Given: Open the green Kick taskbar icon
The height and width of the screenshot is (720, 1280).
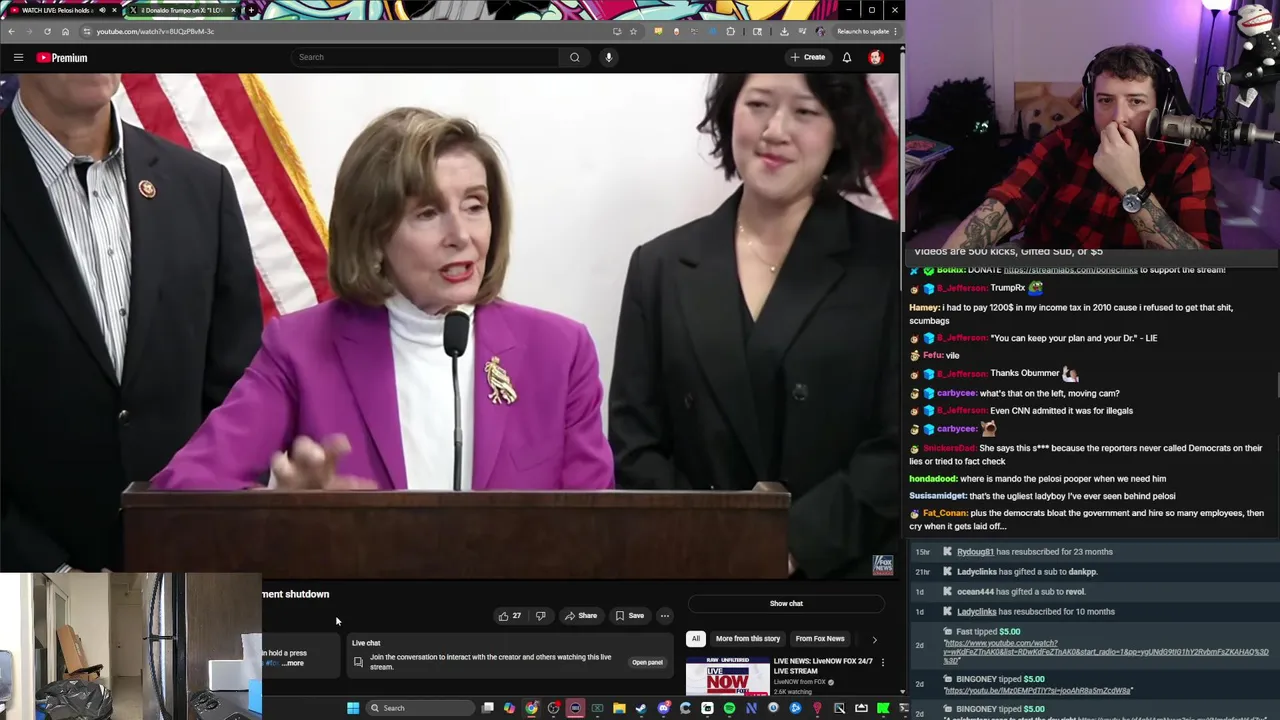Looking at the screenshot, I should pos(882,708).
